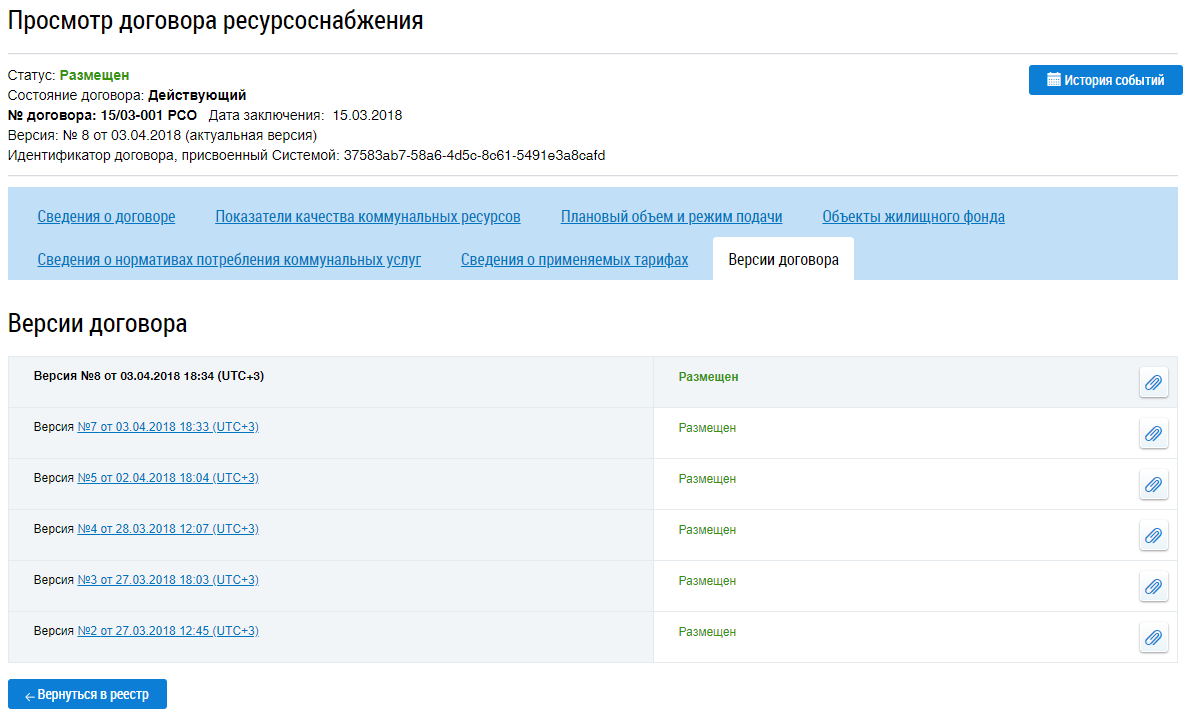View version №4 dated 28.03.2018

point(168,529)
